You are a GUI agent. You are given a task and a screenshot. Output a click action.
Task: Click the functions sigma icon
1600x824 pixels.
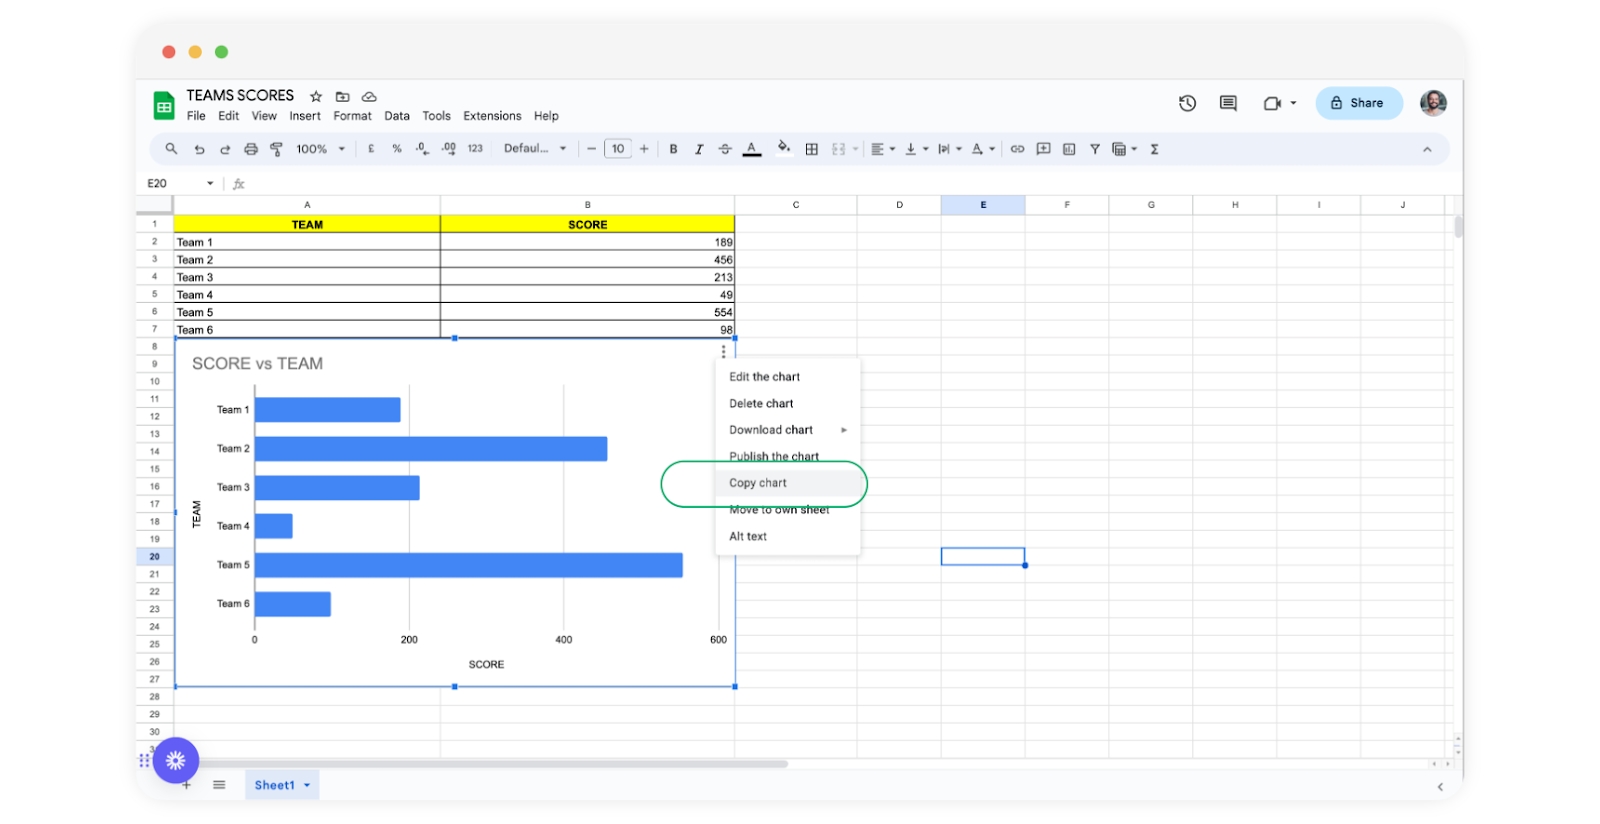(x=1154, y=149)
